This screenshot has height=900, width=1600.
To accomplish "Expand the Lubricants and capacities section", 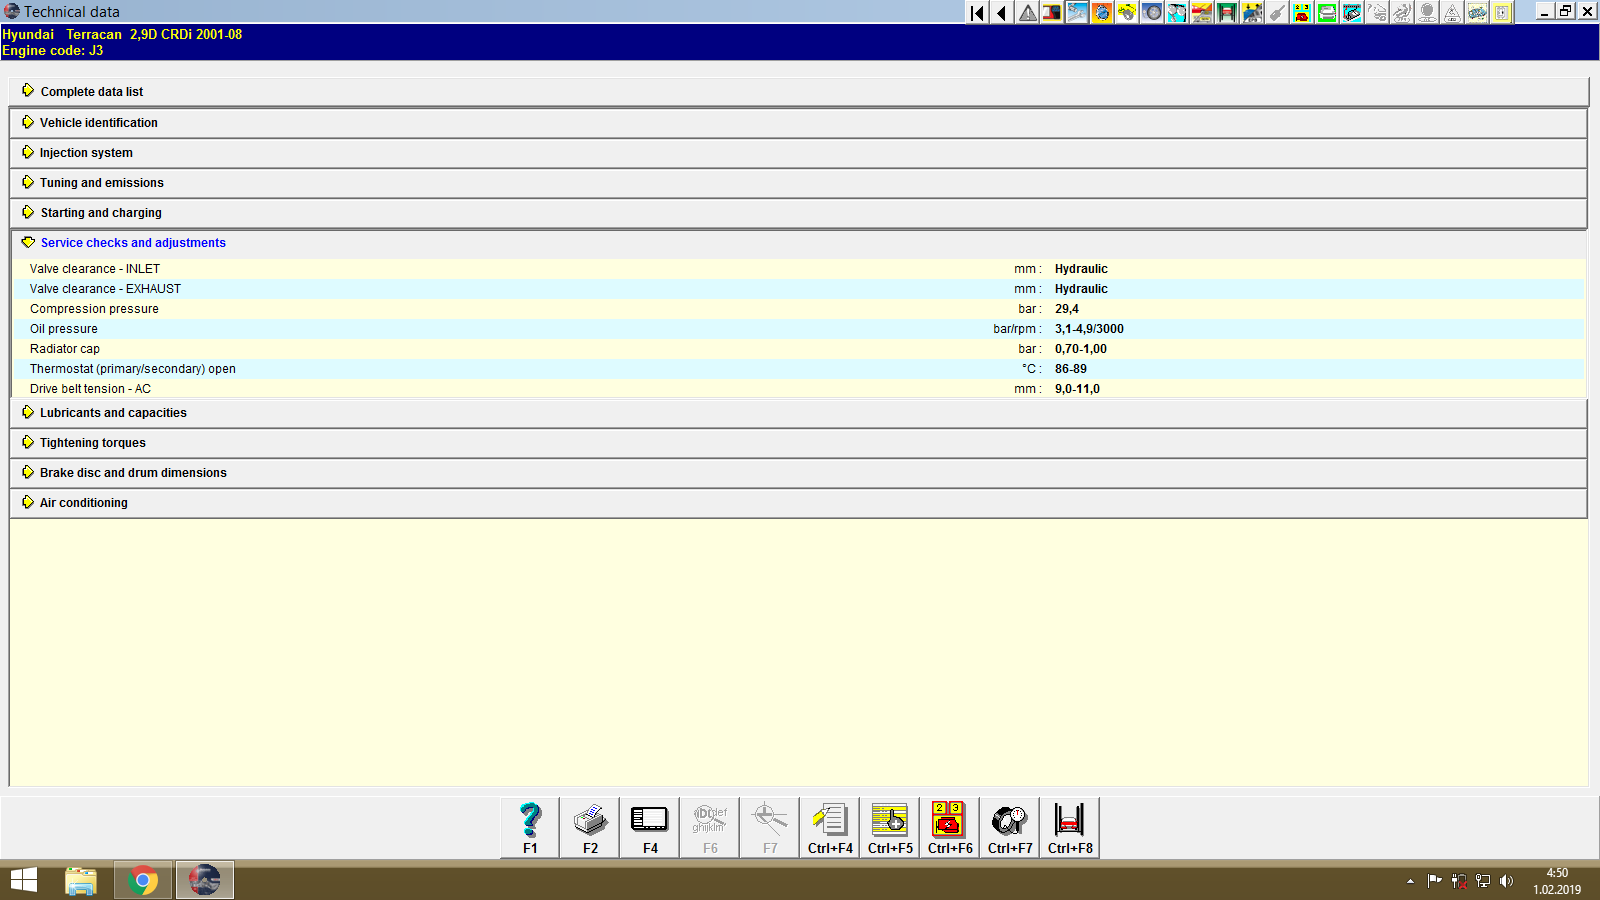I will [112, 412].
